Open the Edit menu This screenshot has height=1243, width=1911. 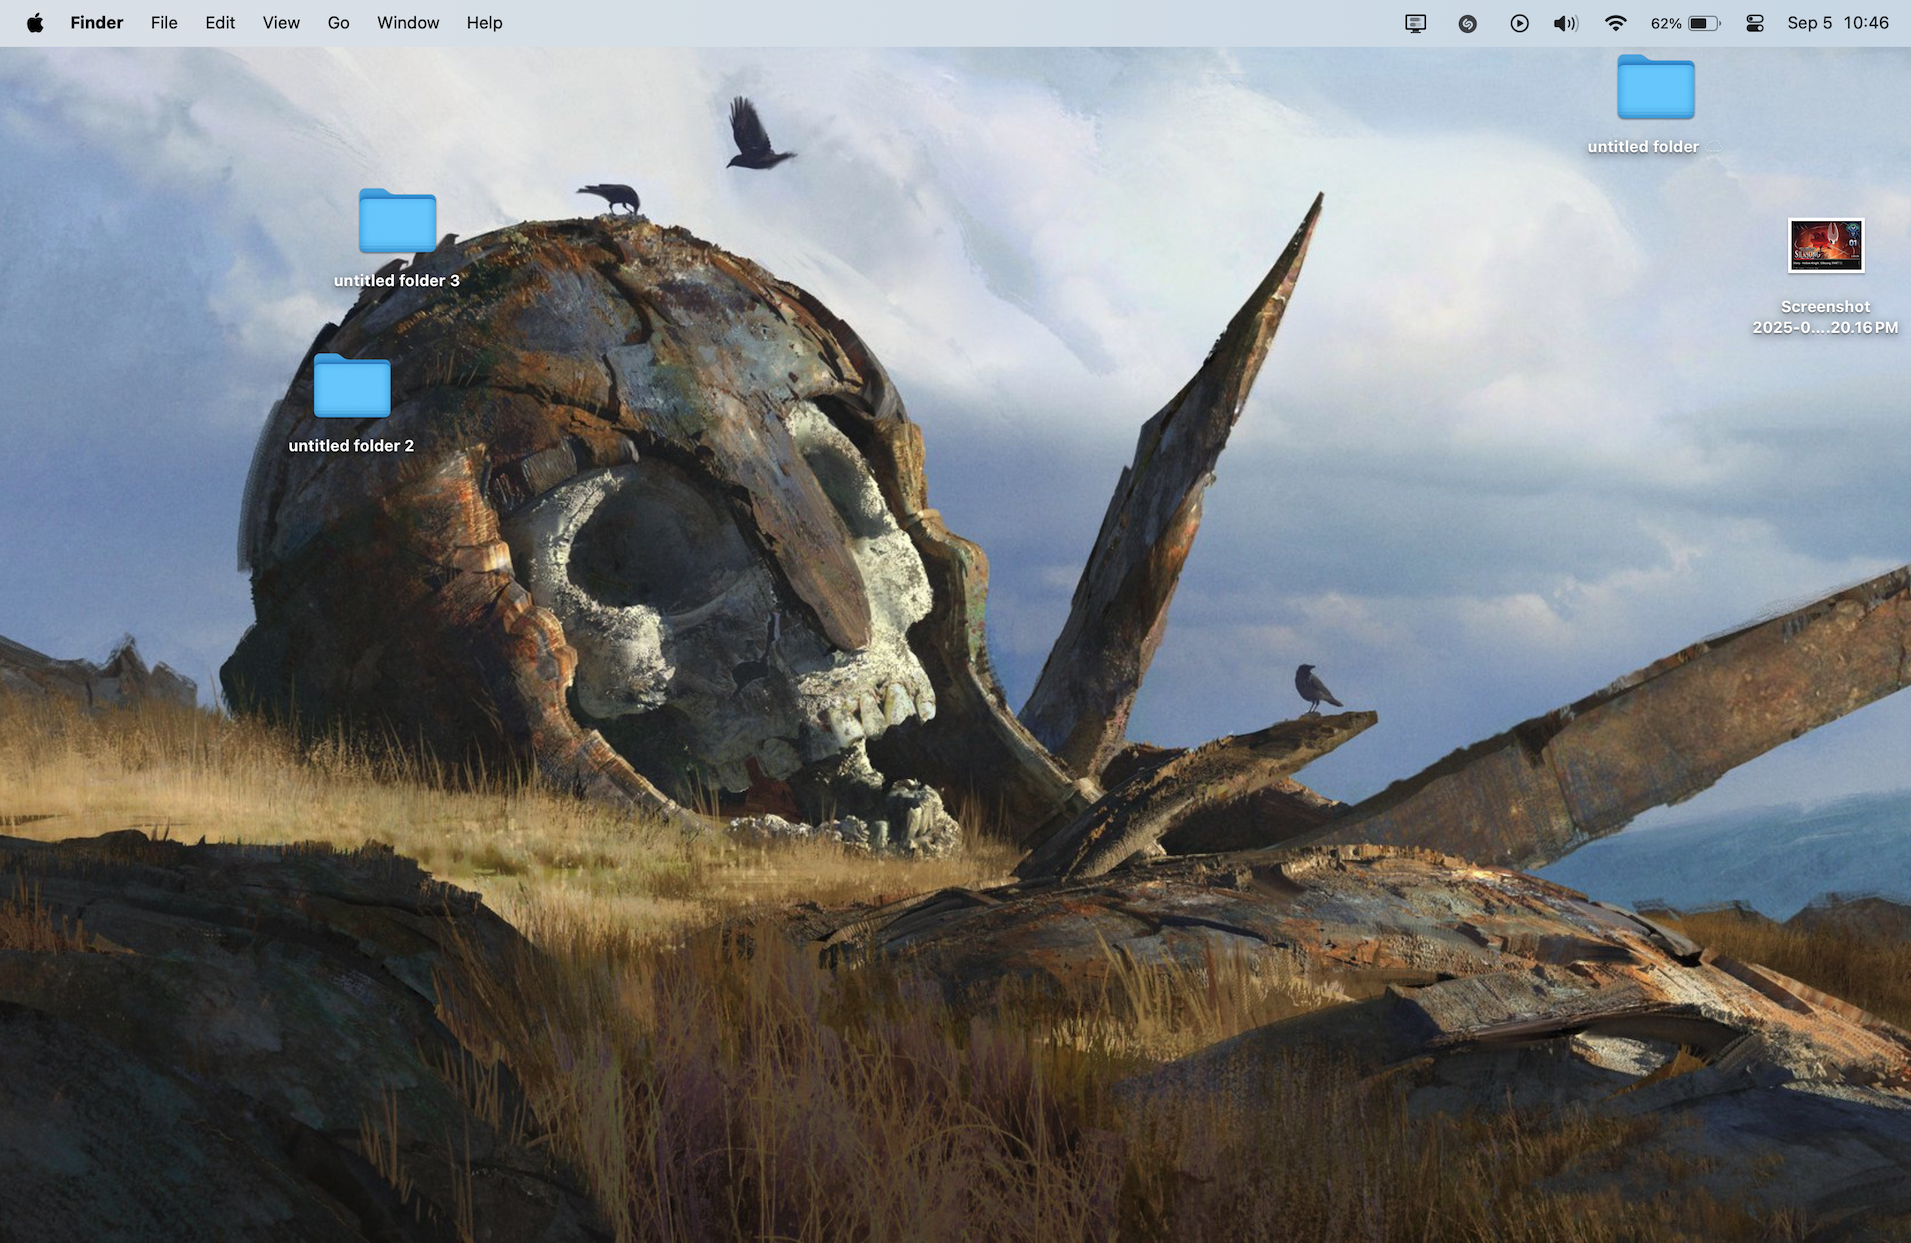(220, 23)
